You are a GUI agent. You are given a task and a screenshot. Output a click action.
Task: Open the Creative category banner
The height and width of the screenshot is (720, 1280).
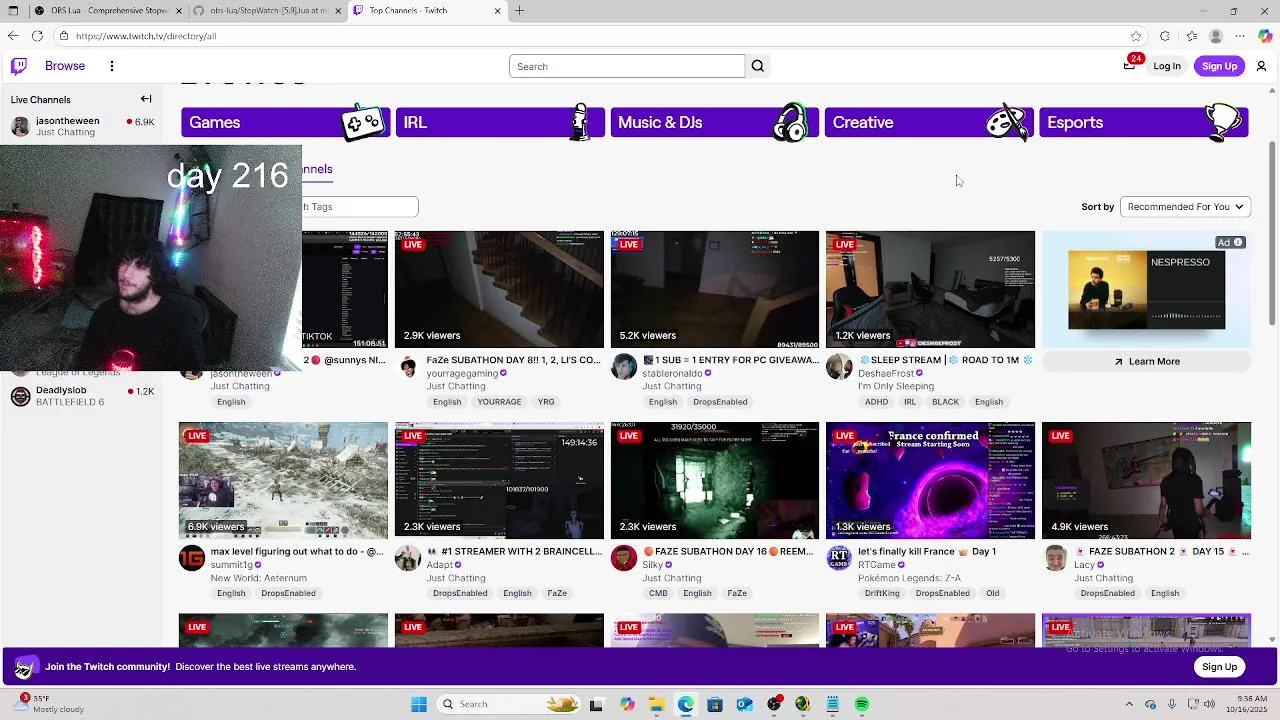929,122
